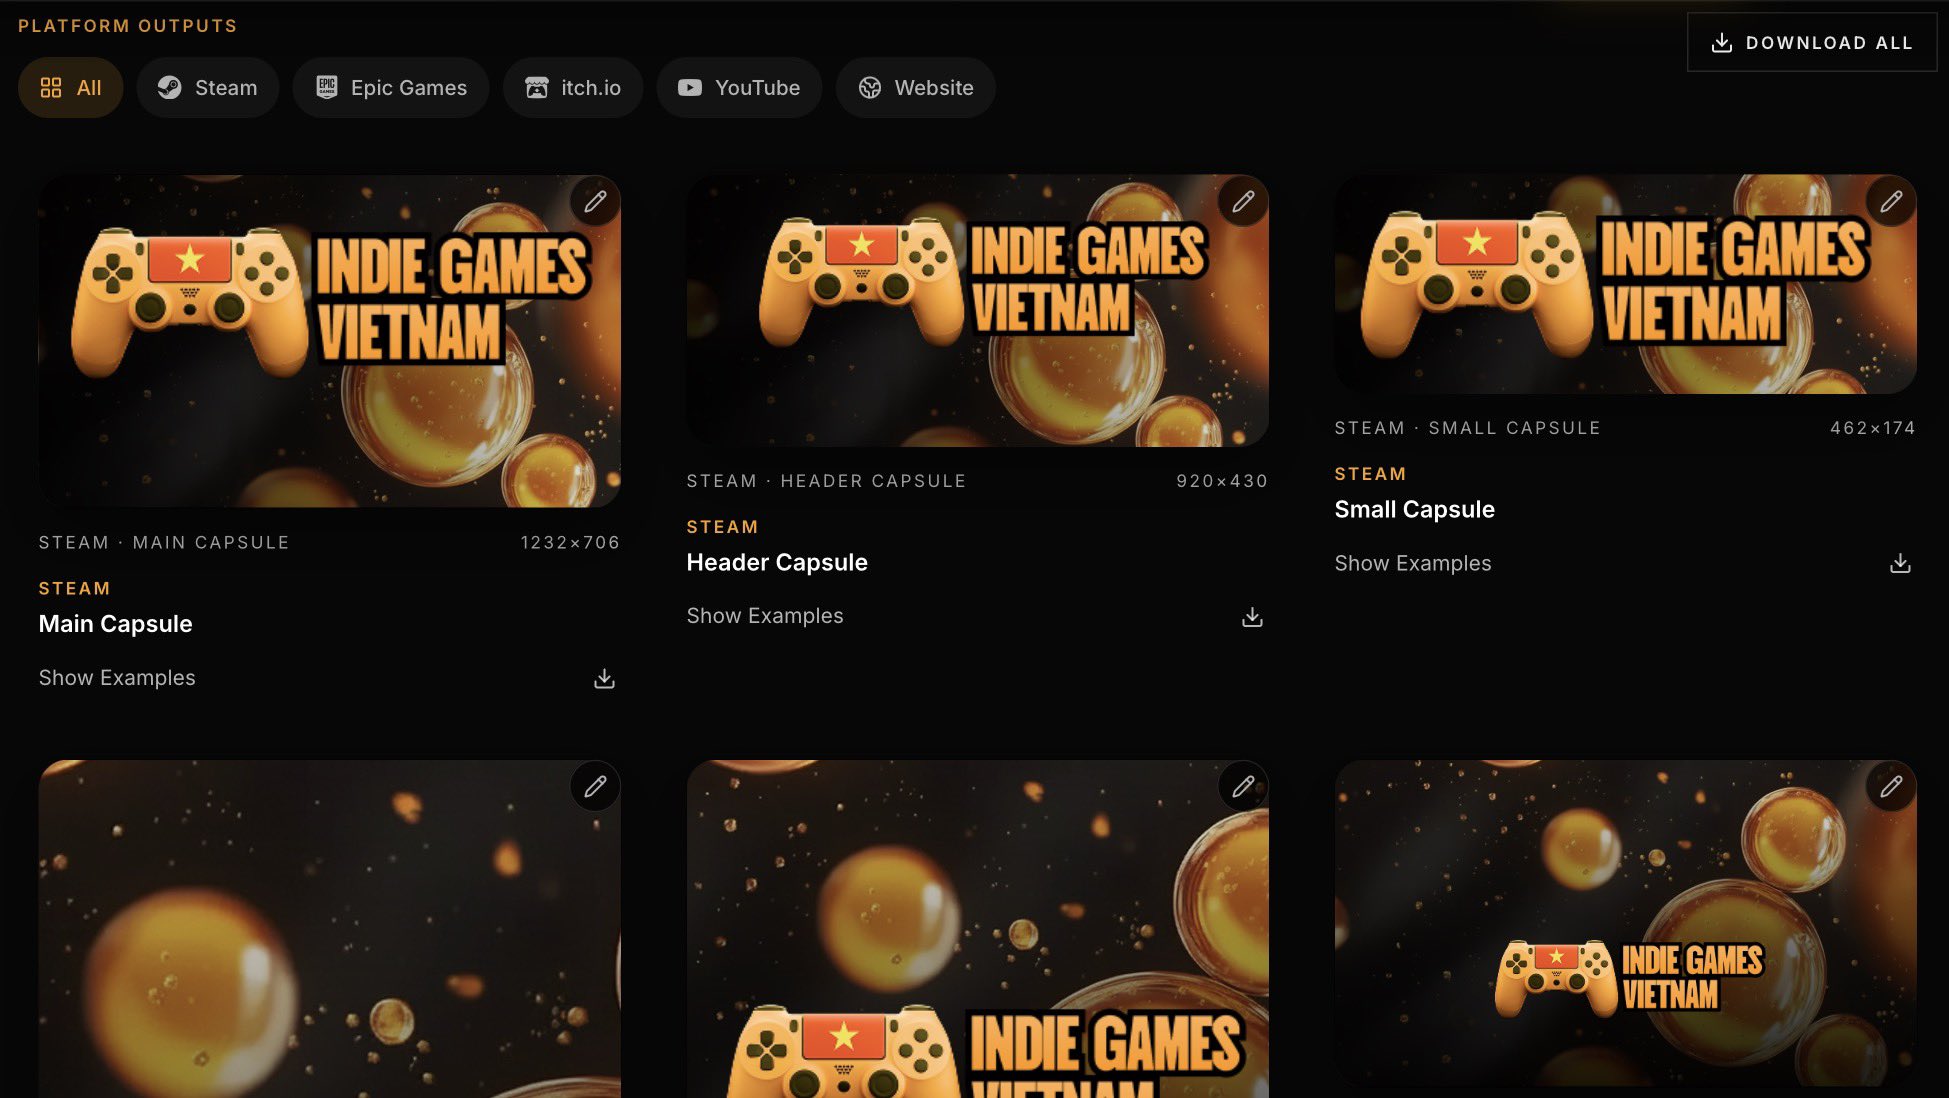The height and width of the screenshot is (1098, 1949).
Task: Open the Header Capsule preview thumbnail
Action: point(977,310)
